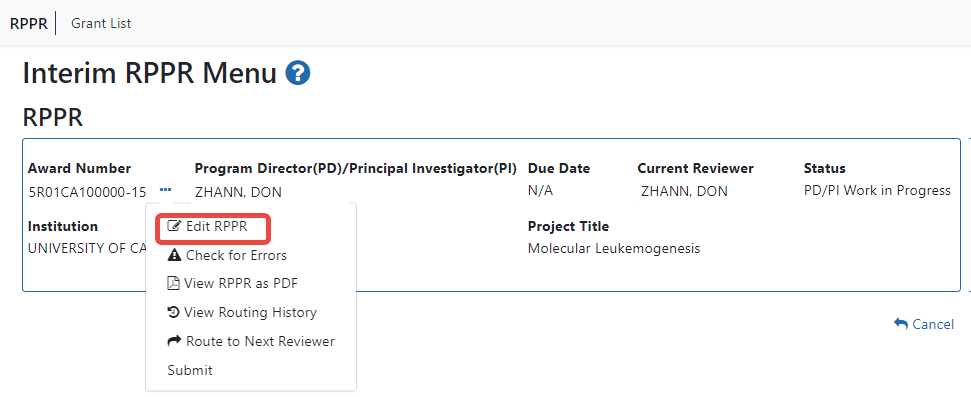Viewport: 971px width, 397px height.
Task: Click the RPPR section heading
Action: click(53, 117)
